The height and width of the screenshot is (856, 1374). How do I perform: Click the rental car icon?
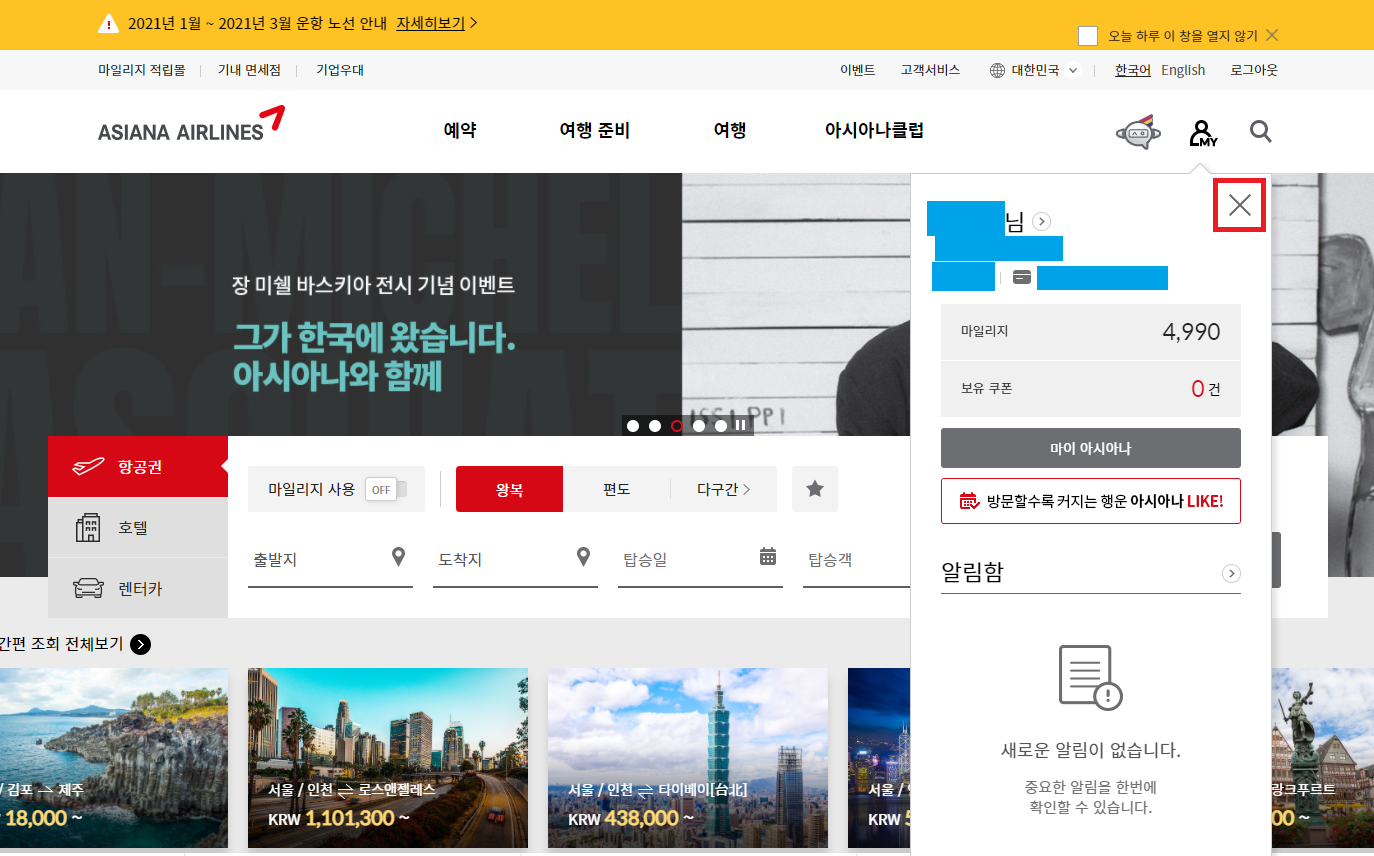[x=88, y=588]
